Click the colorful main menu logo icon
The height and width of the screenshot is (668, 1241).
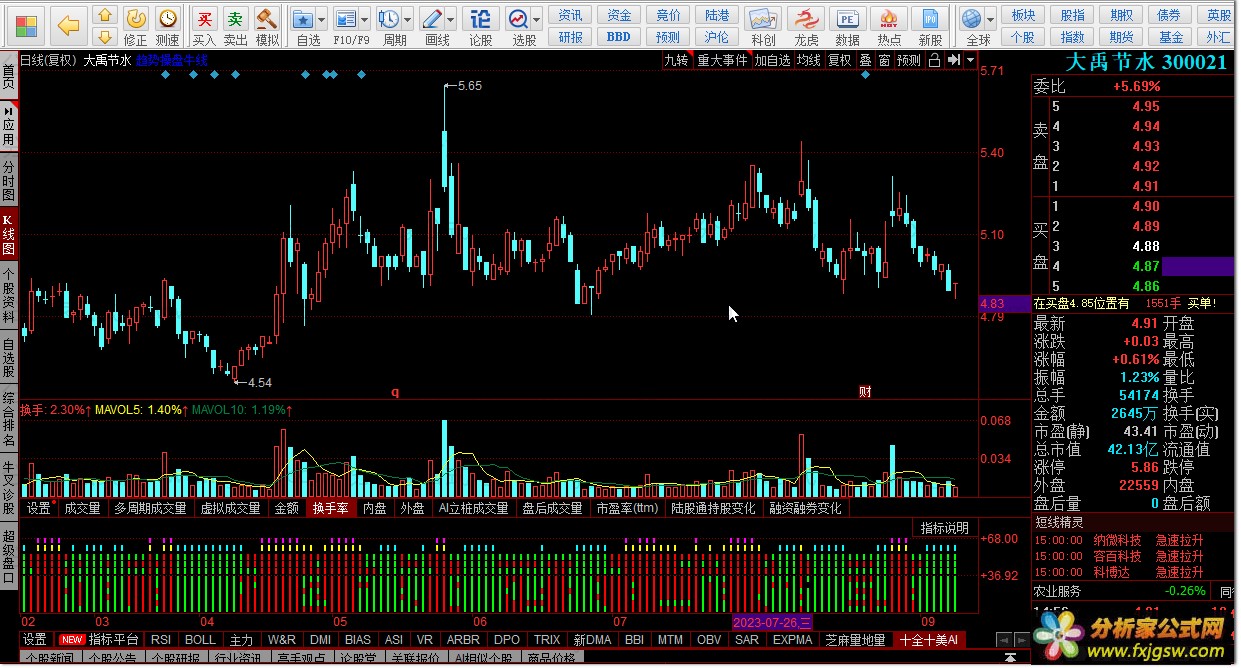coord(26,25)
